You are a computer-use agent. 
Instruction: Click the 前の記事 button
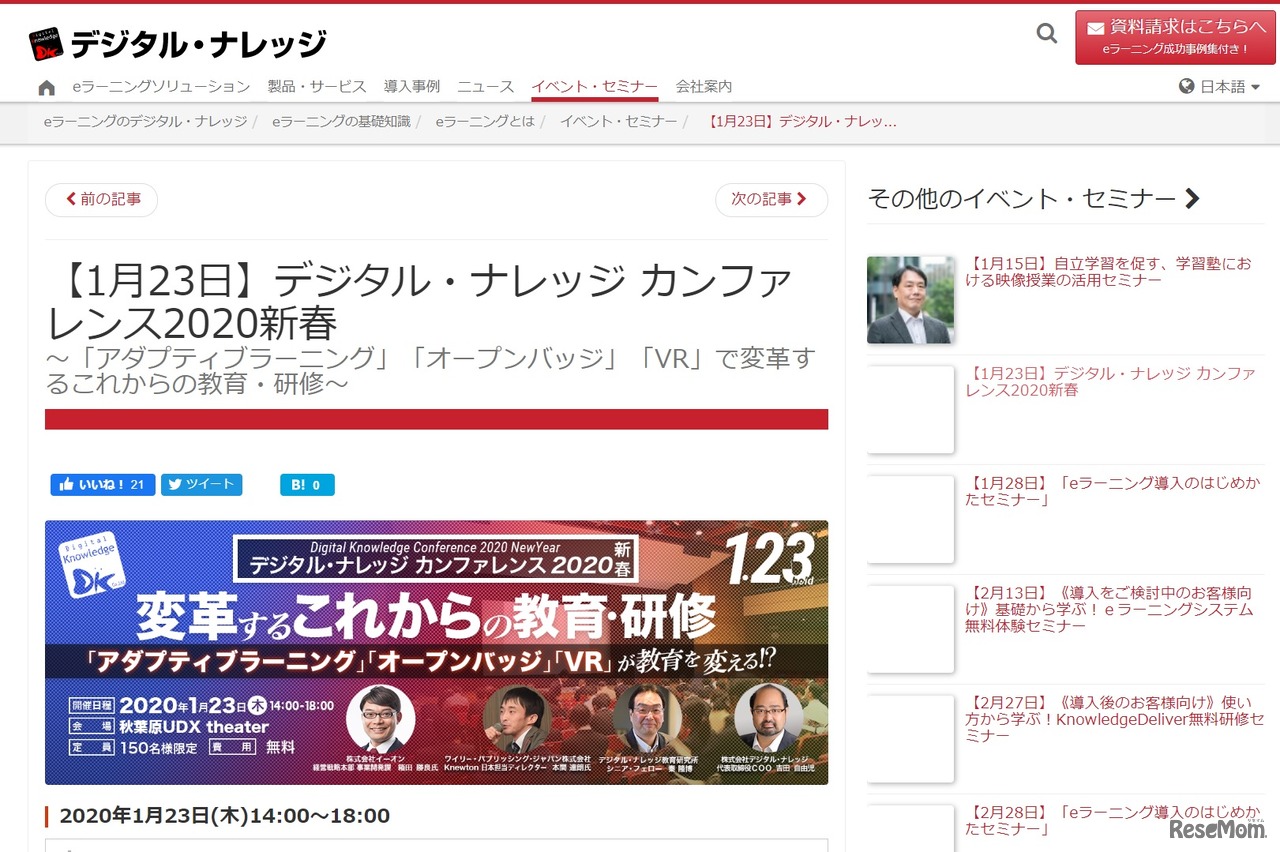(x=101, y=199)
